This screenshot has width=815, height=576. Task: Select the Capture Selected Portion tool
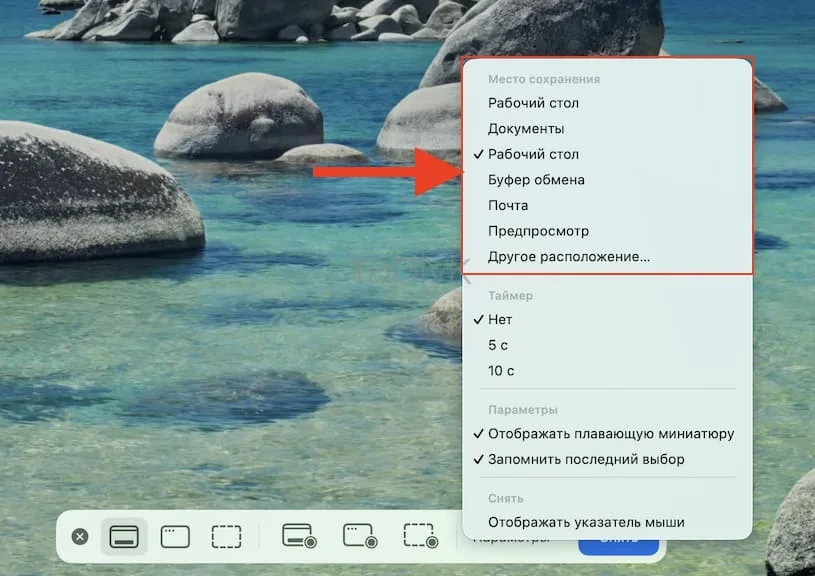tap(226, 536)
